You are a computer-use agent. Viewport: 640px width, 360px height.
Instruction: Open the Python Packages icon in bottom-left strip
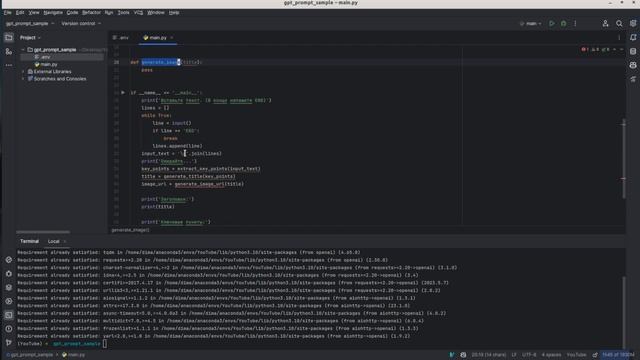click(x=9, y=260)
